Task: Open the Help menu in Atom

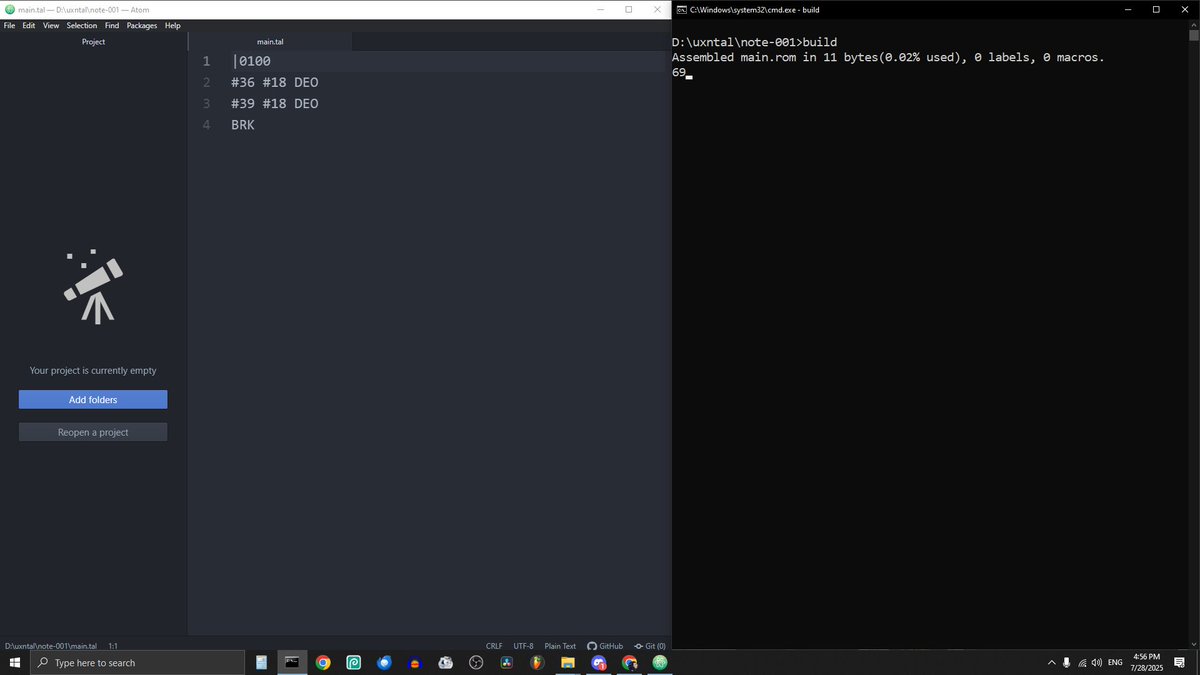Action: (x=173, y=25)
